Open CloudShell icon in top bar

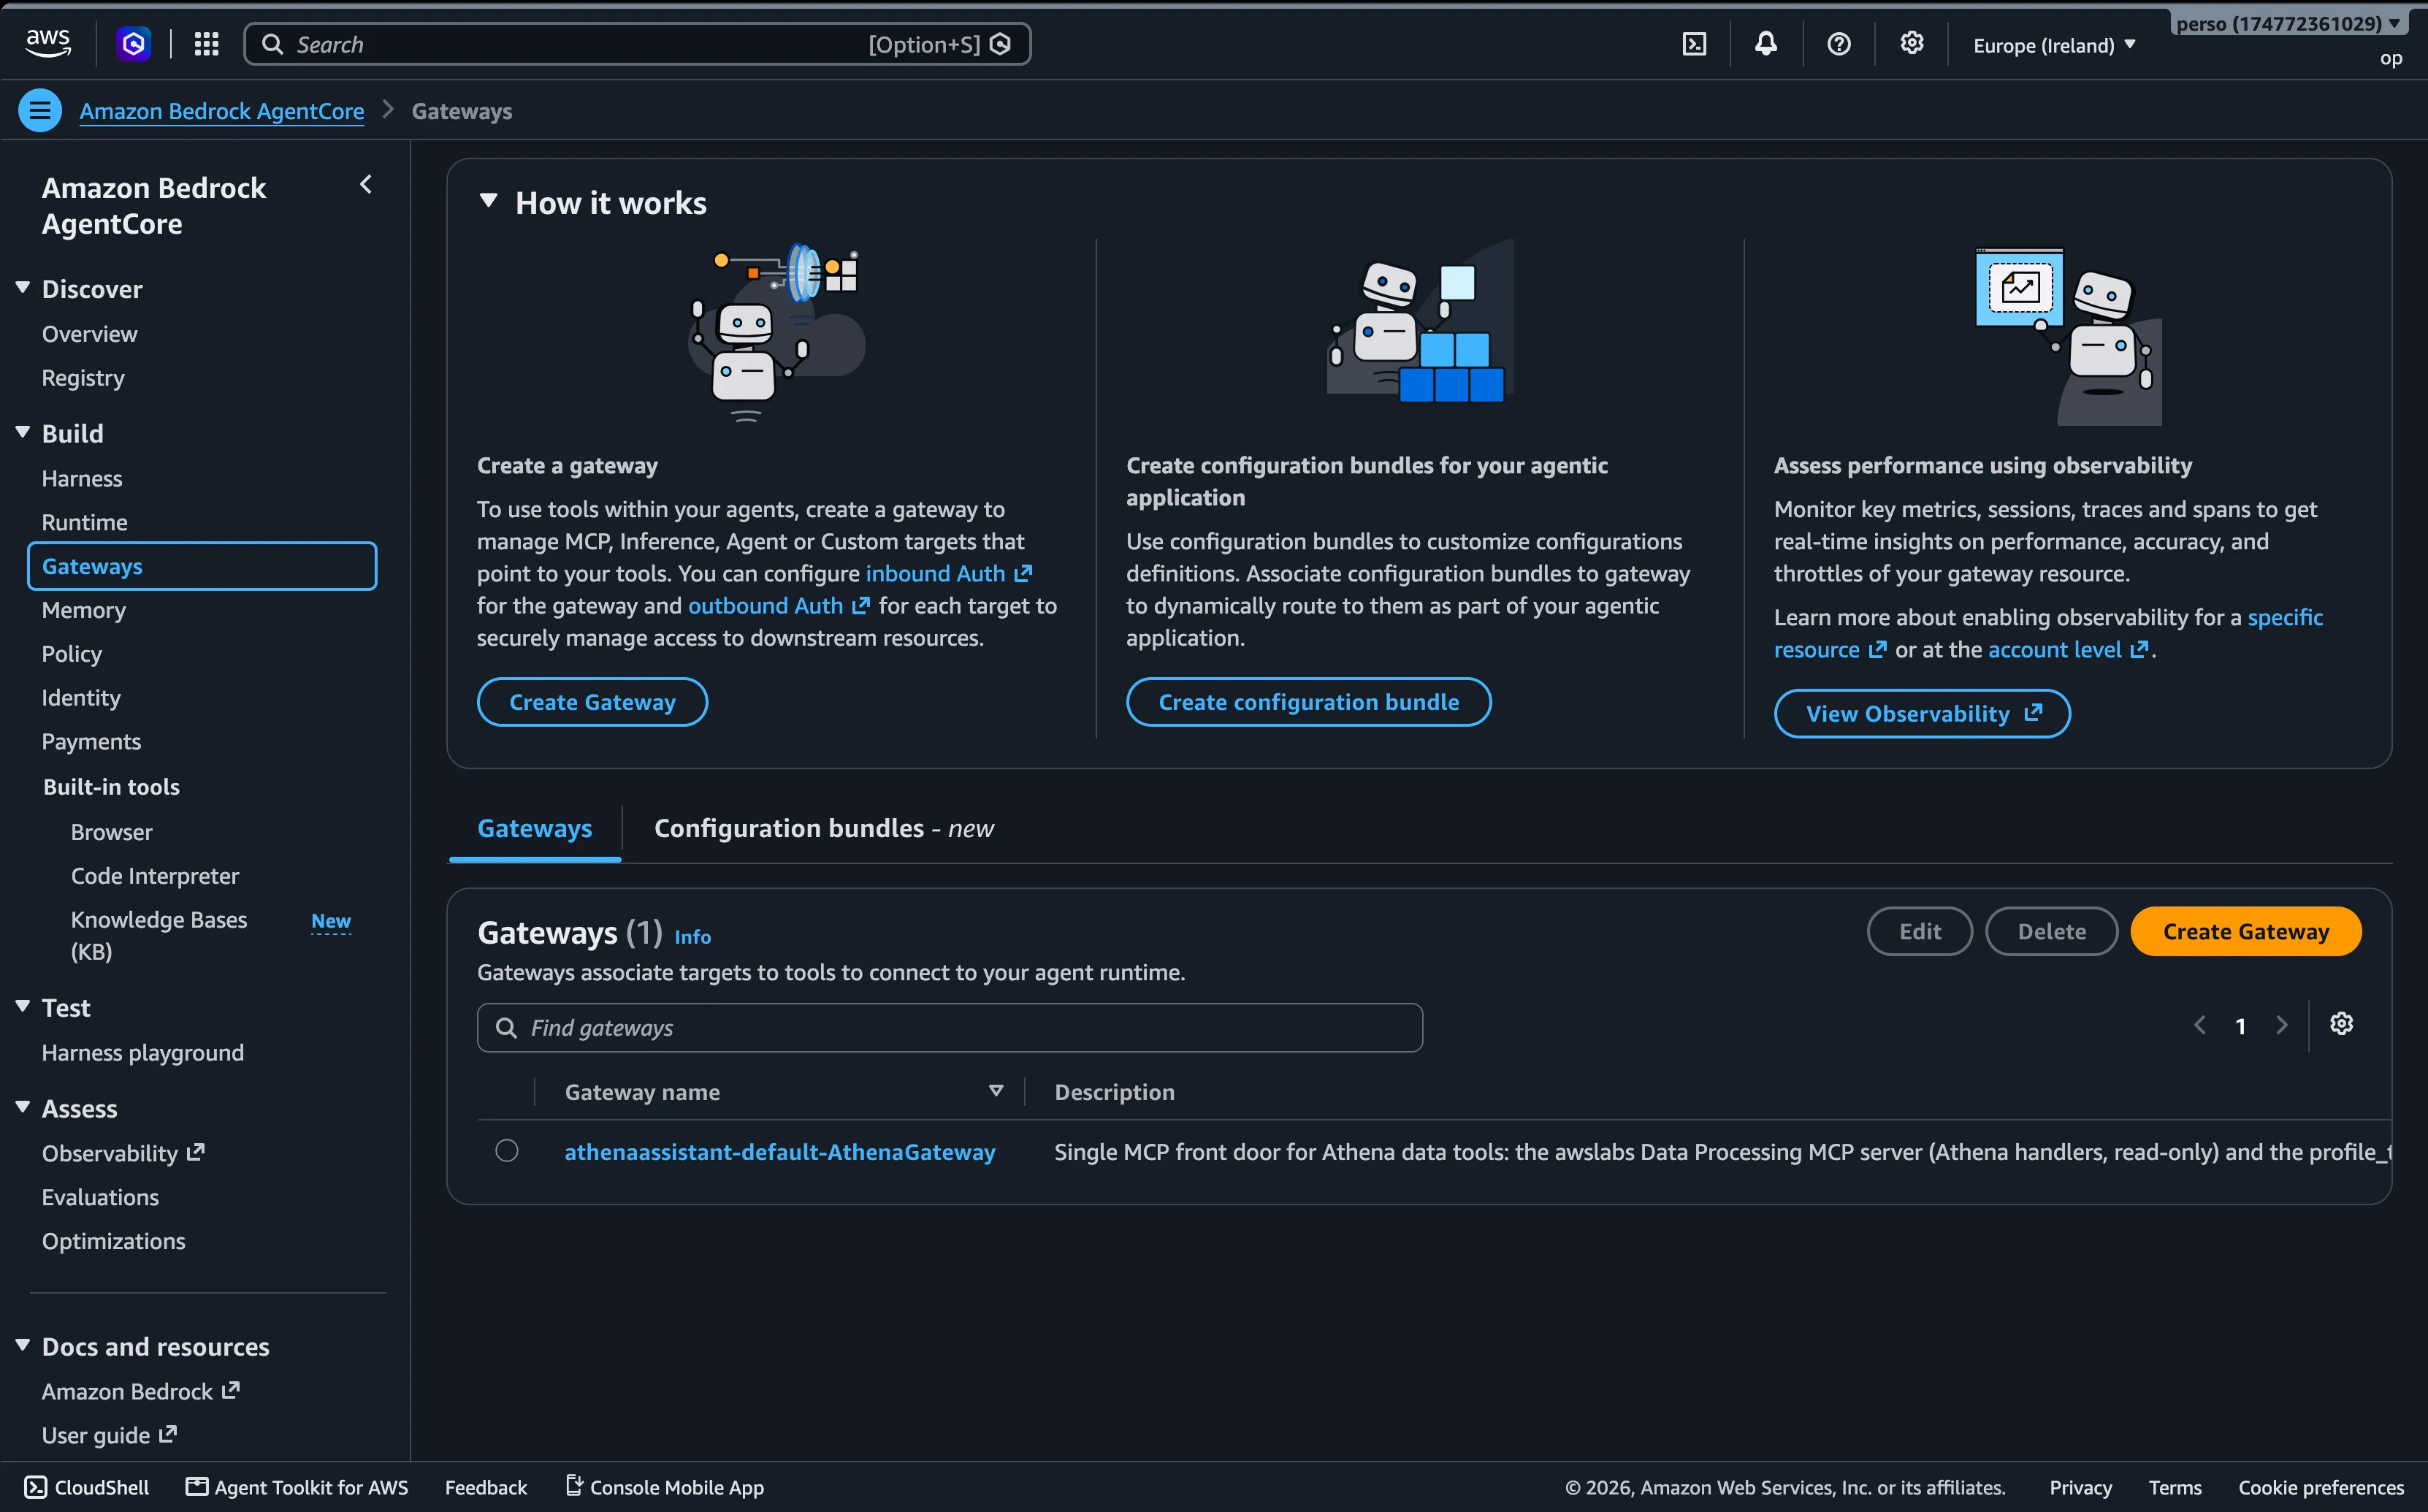tap(1694, 44)
